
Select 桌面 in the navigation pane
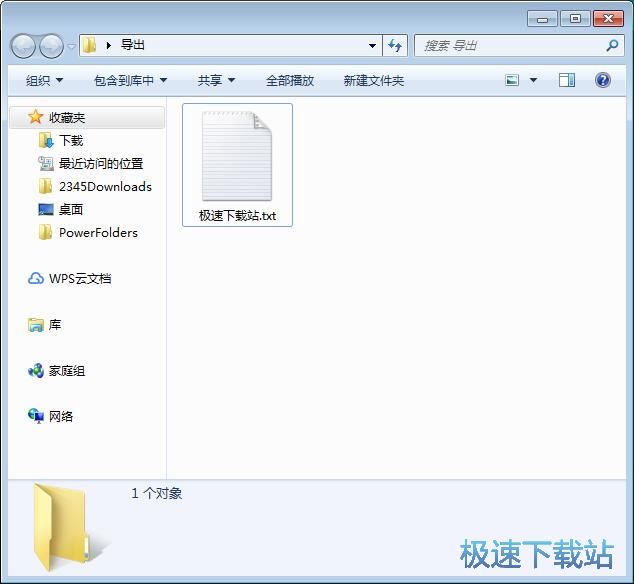coord(71,209)
